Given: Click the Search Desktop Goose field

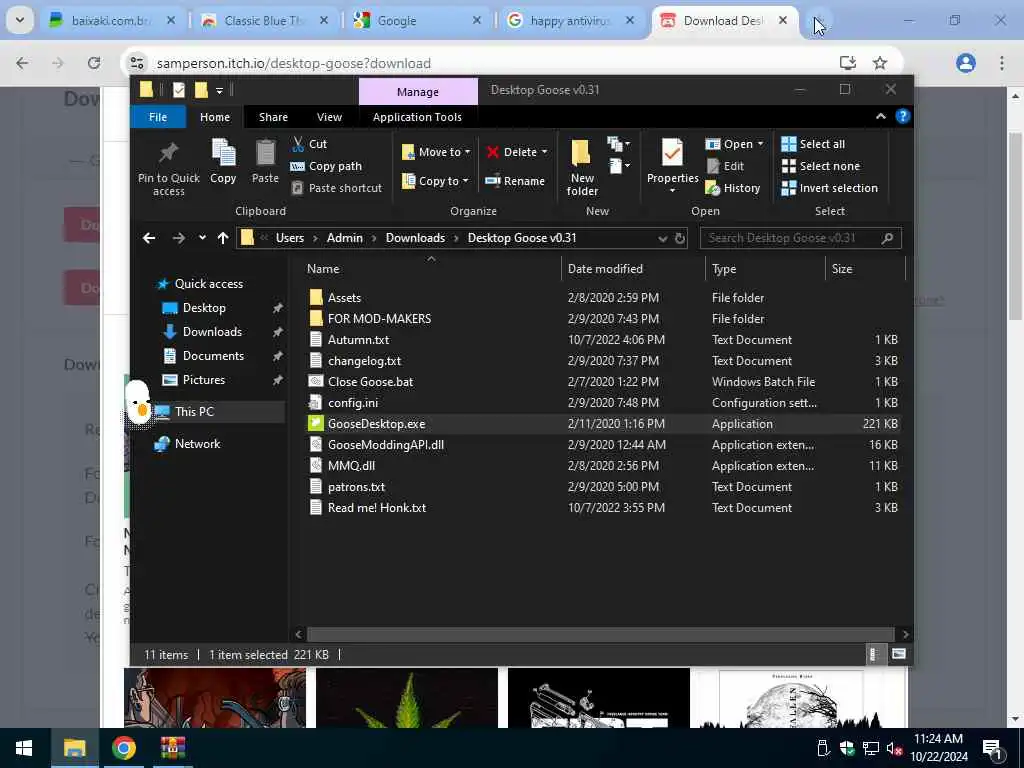Looking at the screenshot, I should 801,238.
